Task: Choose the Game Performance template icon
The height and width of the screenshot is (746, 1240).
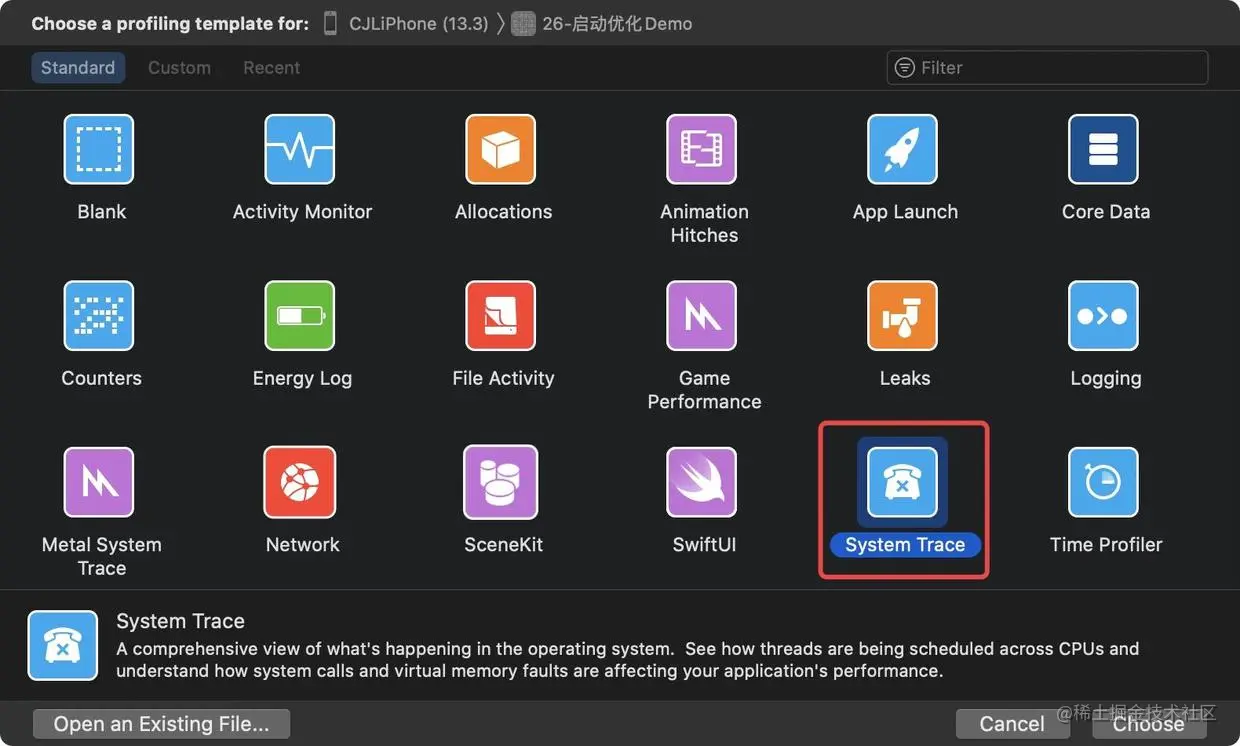Action: click(x=702, y=316)
